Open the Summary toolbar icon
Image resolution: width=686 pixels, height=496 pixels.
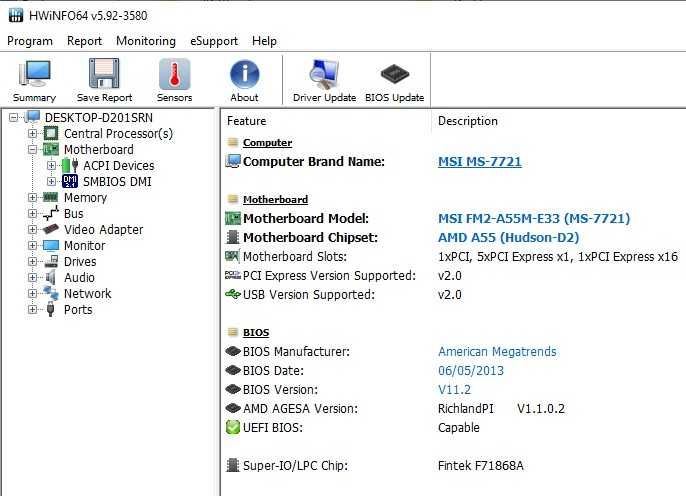click(x=34, y=74)
